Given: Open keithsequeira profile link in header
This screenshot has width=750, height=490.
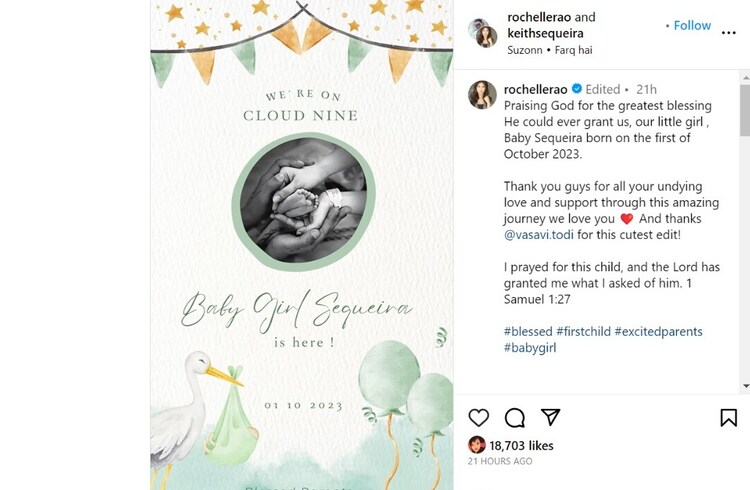Looking at the screenshot, I should click(x=545, y=33).
